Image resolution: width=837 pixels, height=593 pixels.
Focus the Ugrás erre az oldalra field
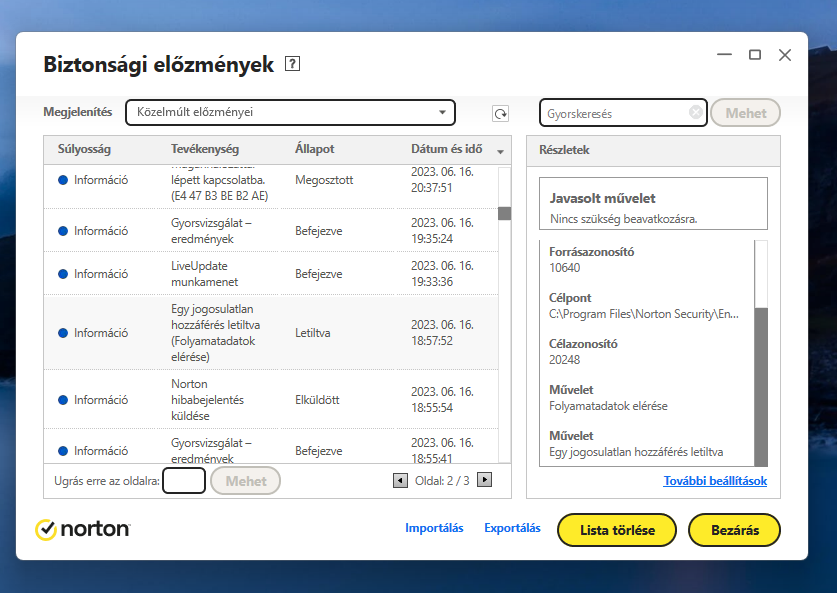click(184, 480)
